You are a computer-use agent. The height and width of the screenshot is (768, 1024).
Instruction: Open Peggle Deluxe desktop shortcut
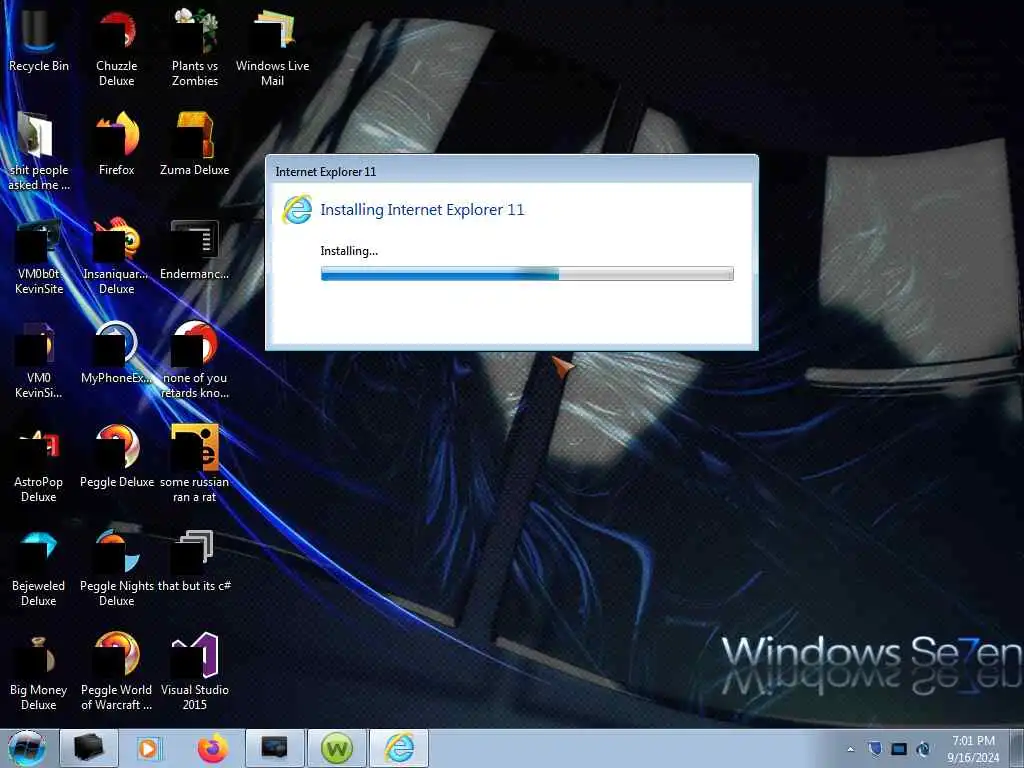tap(116, 455)
